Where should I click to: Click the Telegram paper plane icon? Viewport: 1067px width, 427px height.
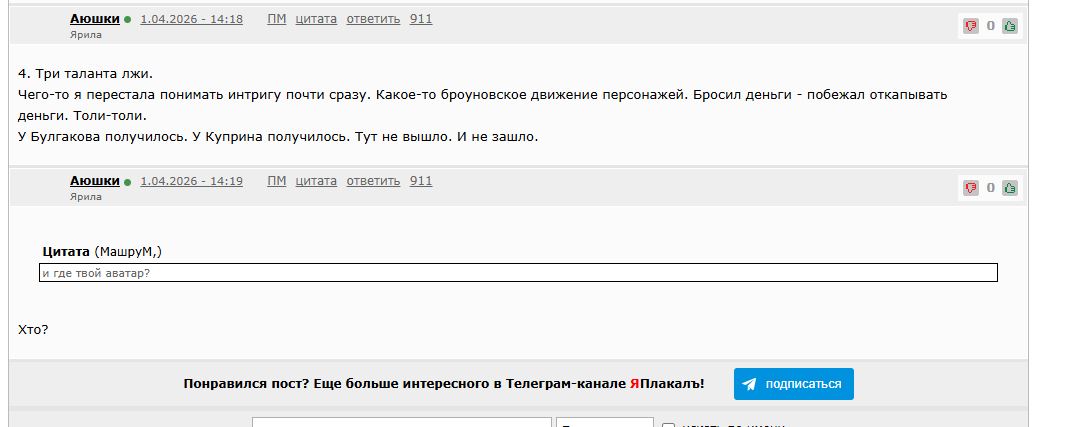click(749, 384)
